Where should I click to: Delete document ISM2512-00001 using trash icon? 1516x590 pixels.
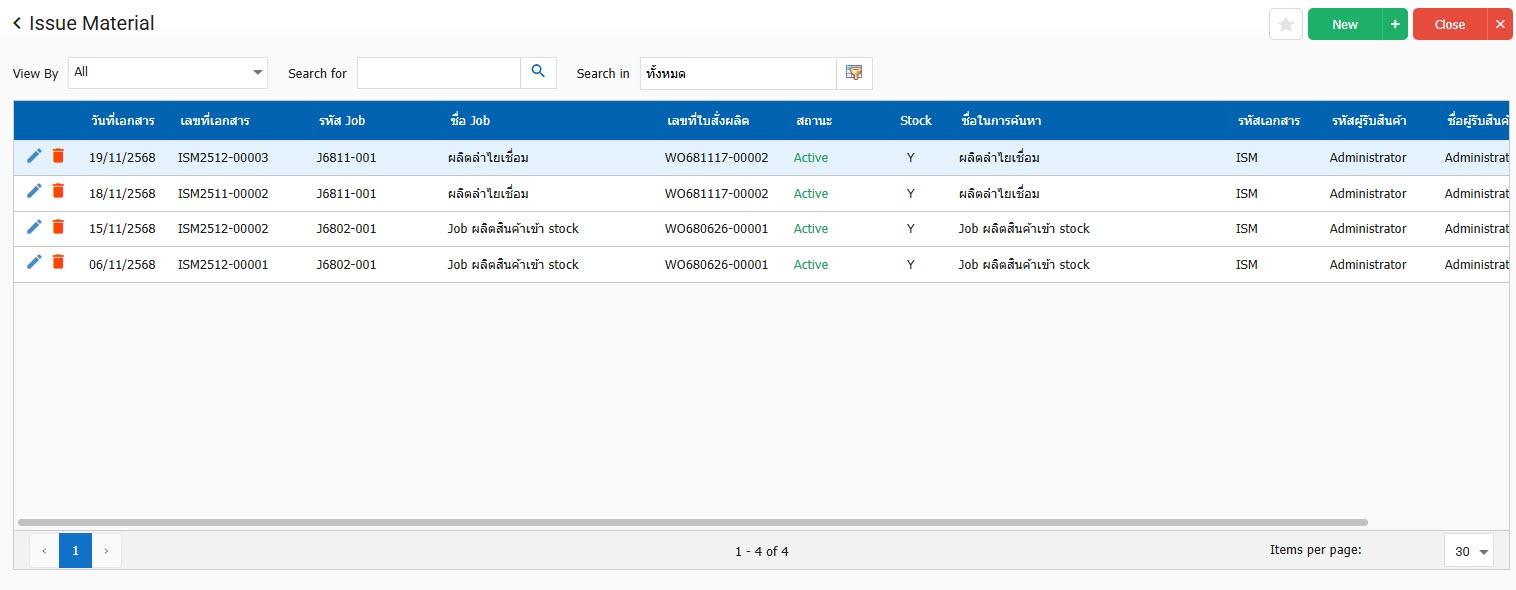pyautogui.click(x=58, y=263)
